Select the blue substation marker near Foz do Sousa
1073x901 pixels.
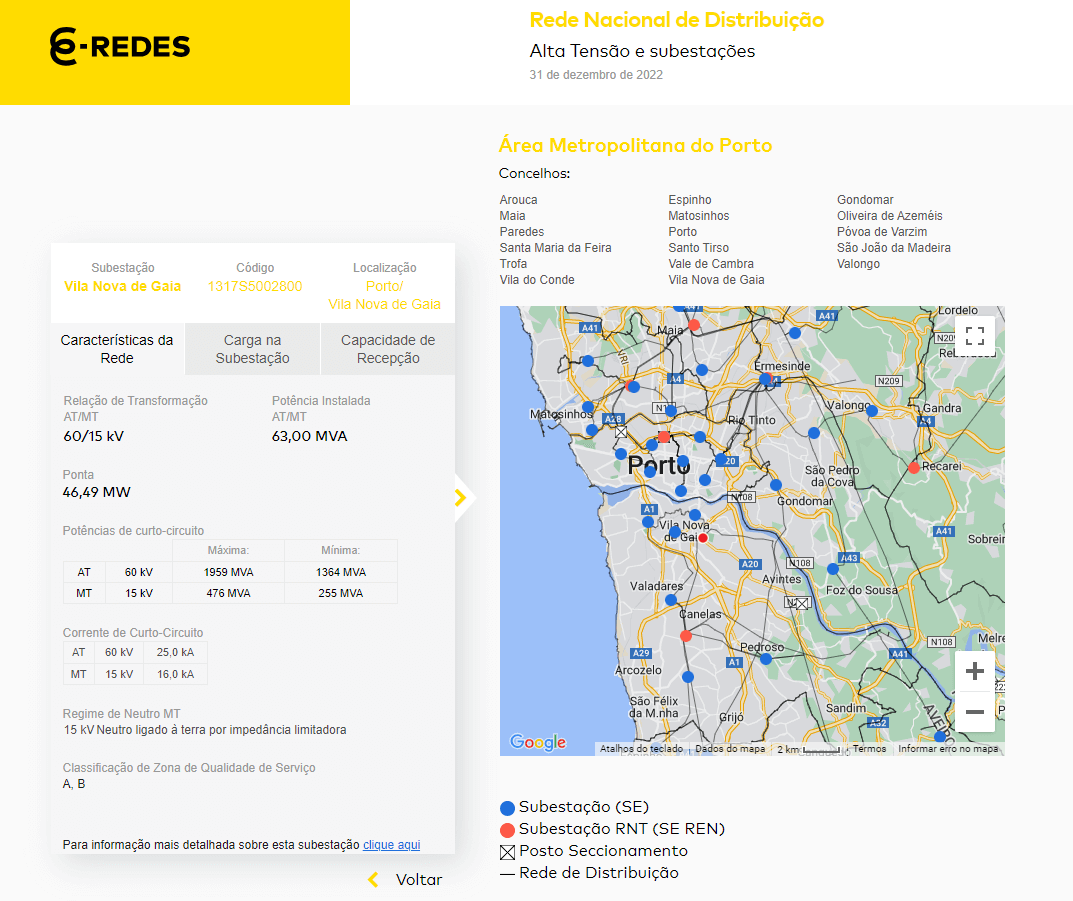[833, 569]
